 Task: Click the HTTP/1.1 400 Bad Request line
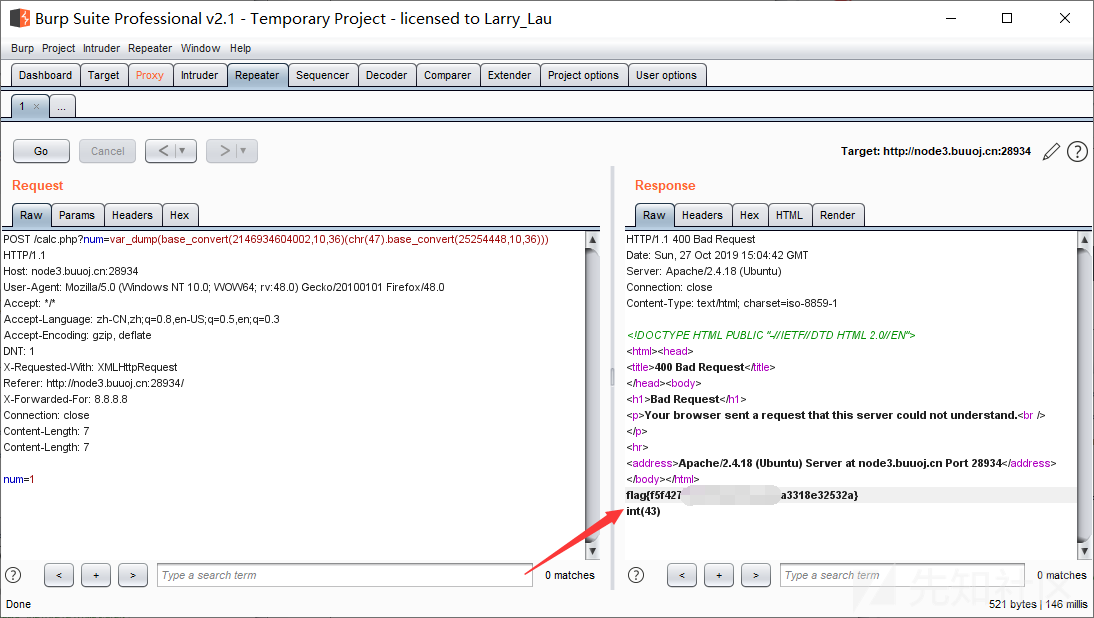coord(691,239)
